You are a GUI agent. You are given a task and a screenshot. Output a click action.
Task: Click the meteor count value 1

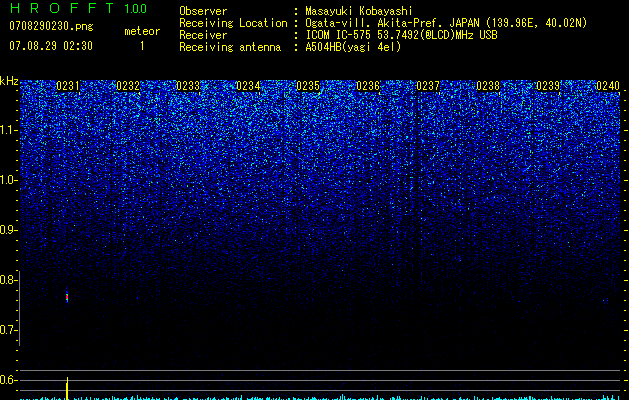(x=142, y=46)
